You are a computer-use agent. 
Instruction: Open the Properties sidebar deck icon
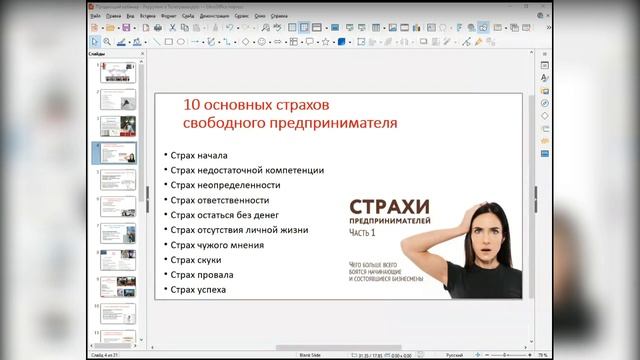pos(544,65)
